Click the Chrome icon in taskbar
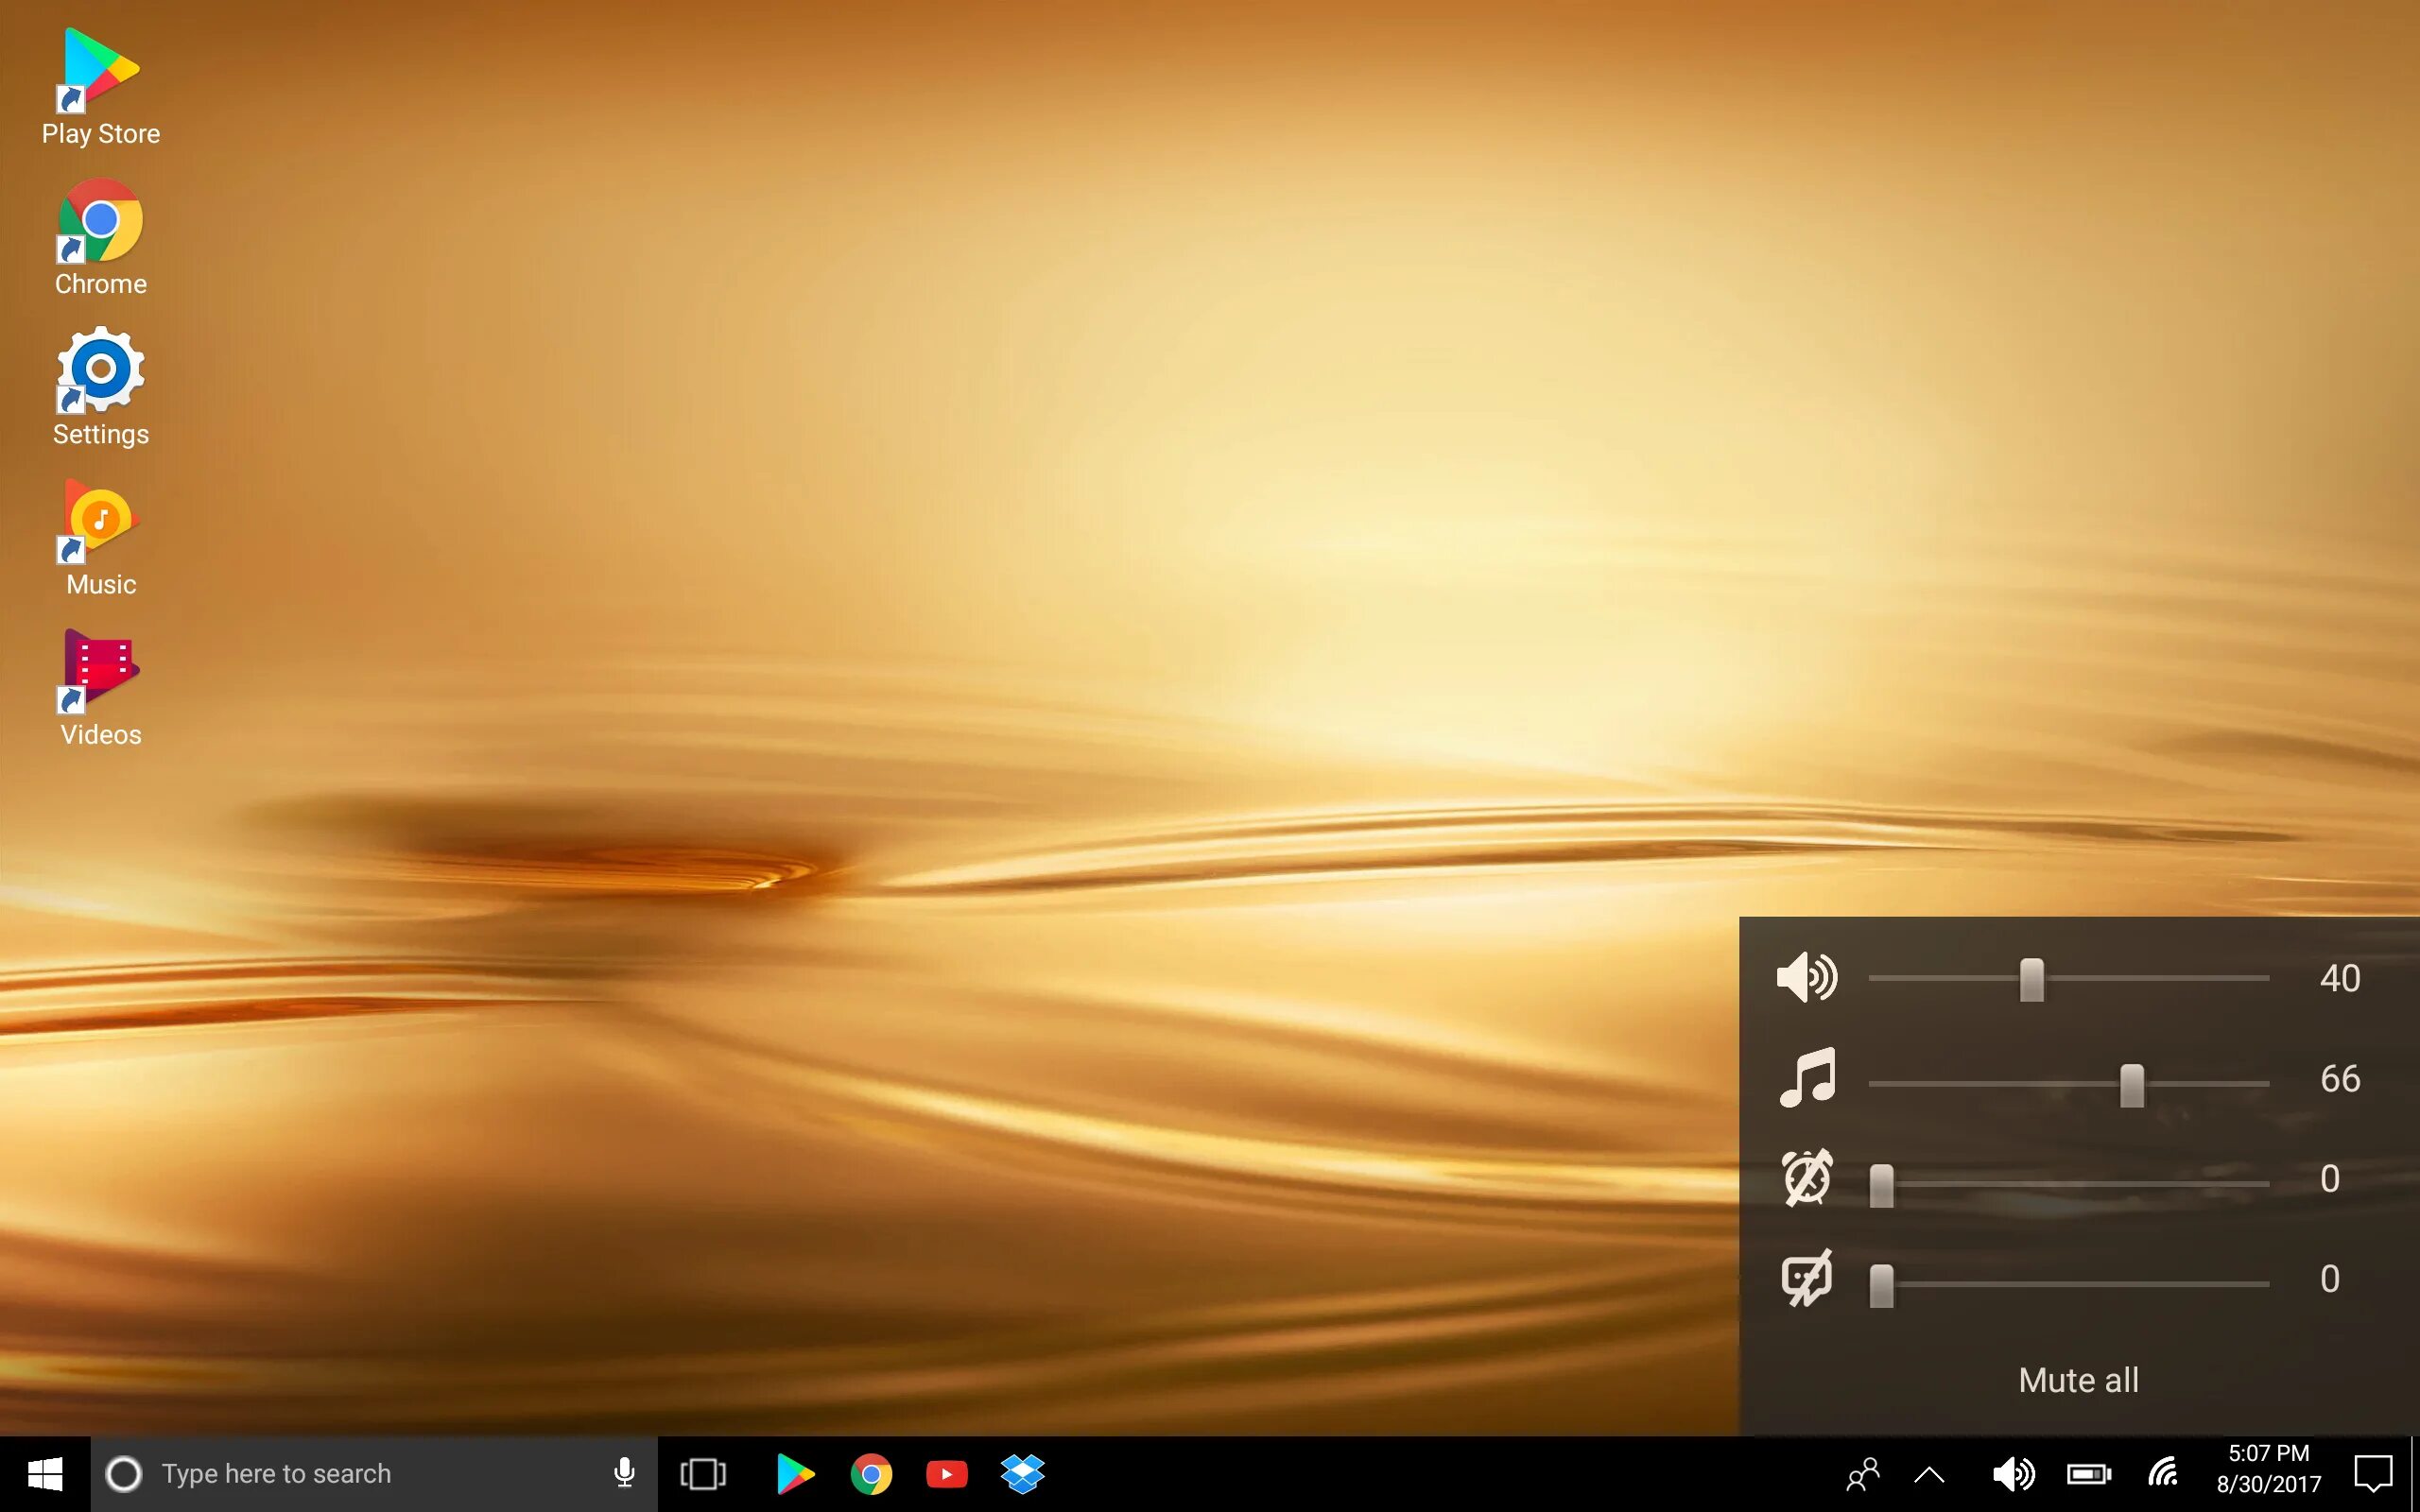Screen dimensions: 2420x1512 pos(871,1474)
